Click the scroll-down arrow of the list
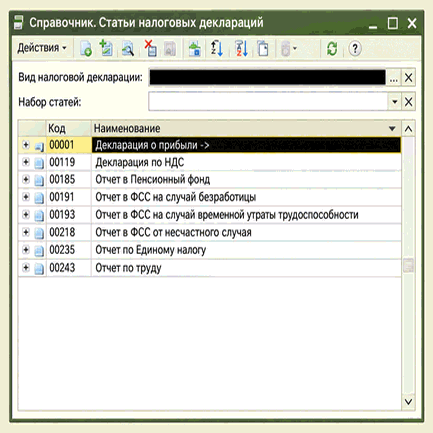Screen dimensions: 433x433 pyautogui.click(x=408, y=402)
